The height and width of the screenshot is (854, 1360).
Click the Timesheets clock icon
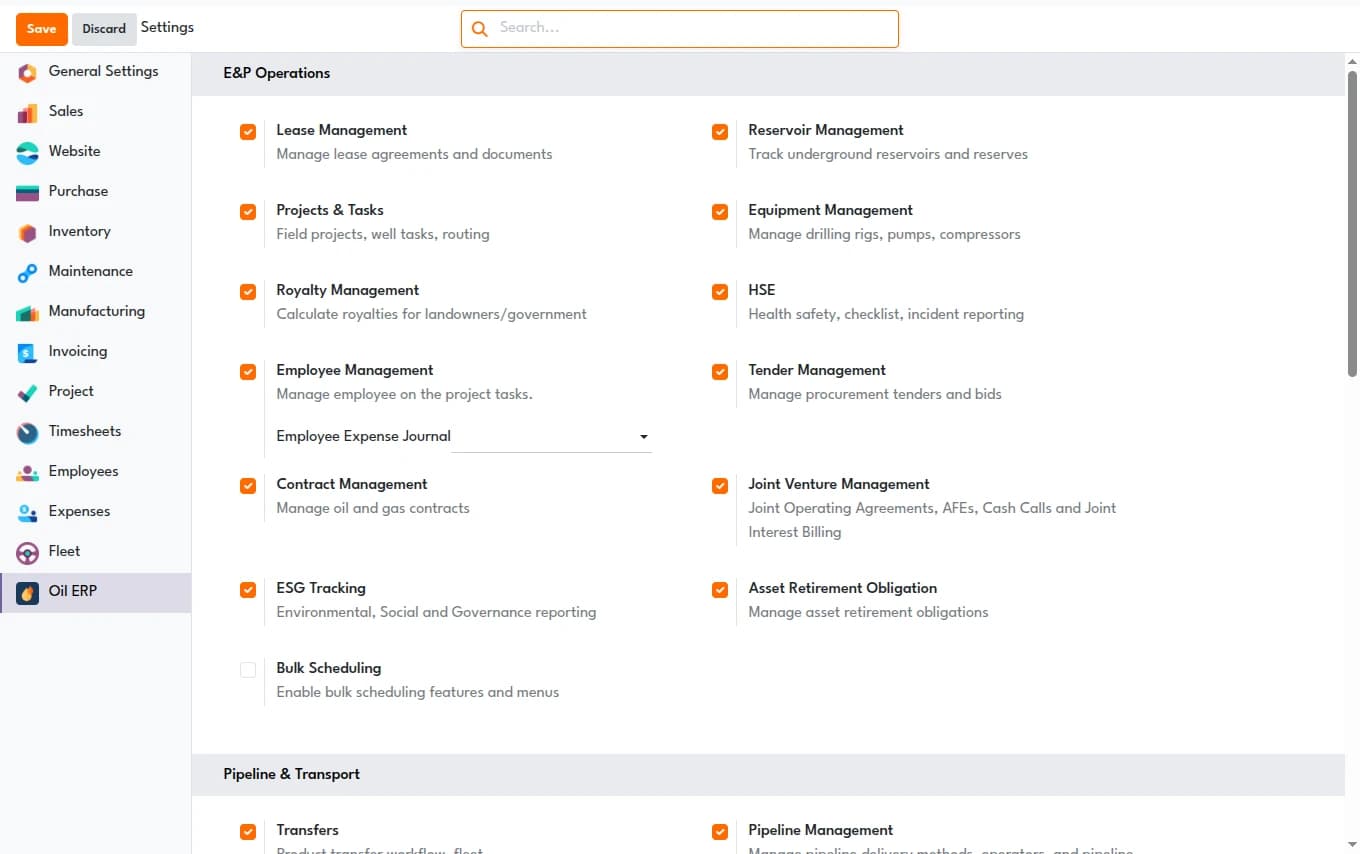tap(28, 432)
